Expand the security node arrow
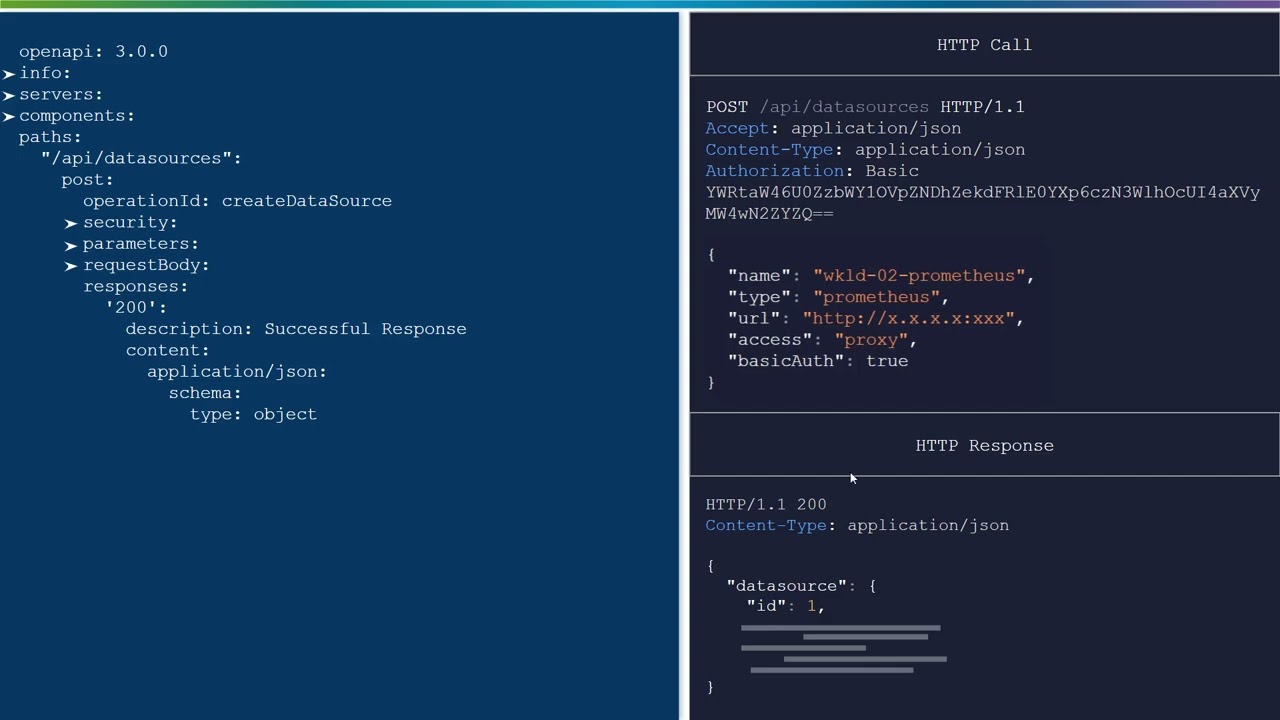1280x720 pixels. coord(71,224)
